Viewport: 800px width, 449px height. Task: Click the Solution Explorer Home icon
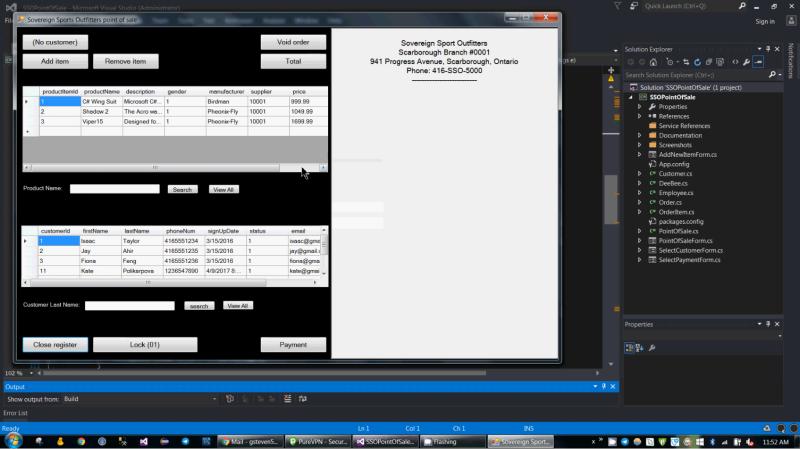655,62
